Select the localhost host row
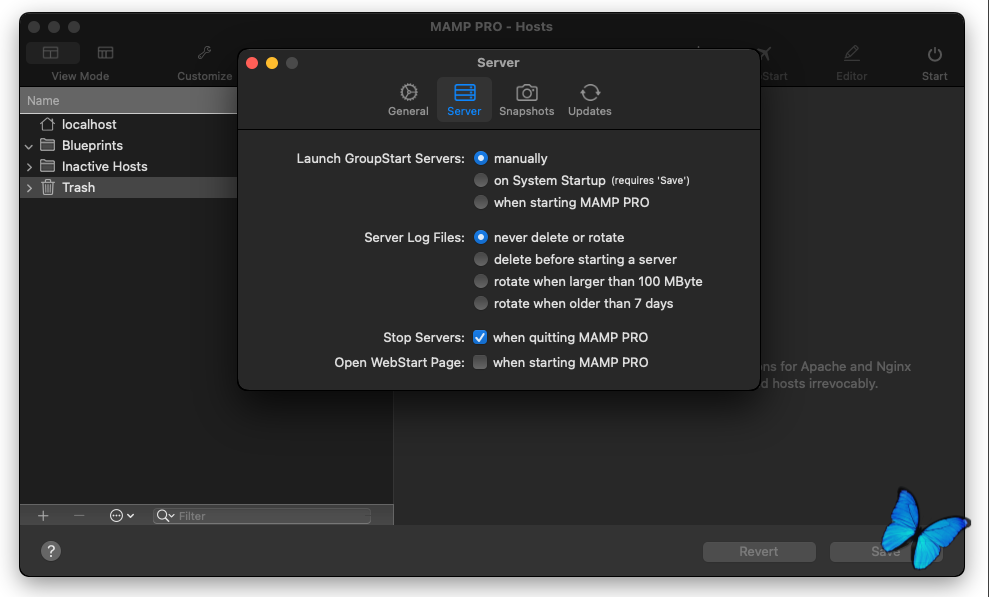Viewport: 989px width, 597px height. pos(129,124)
